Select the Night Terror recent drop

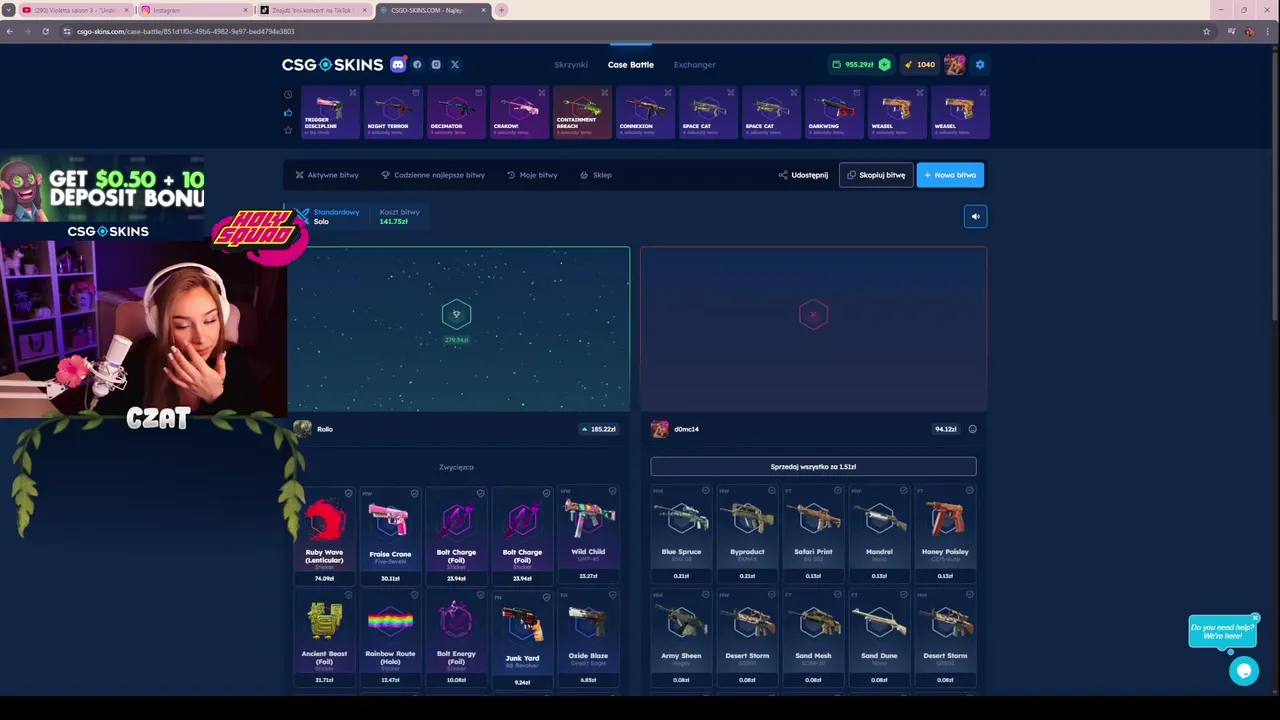[393, 112]
